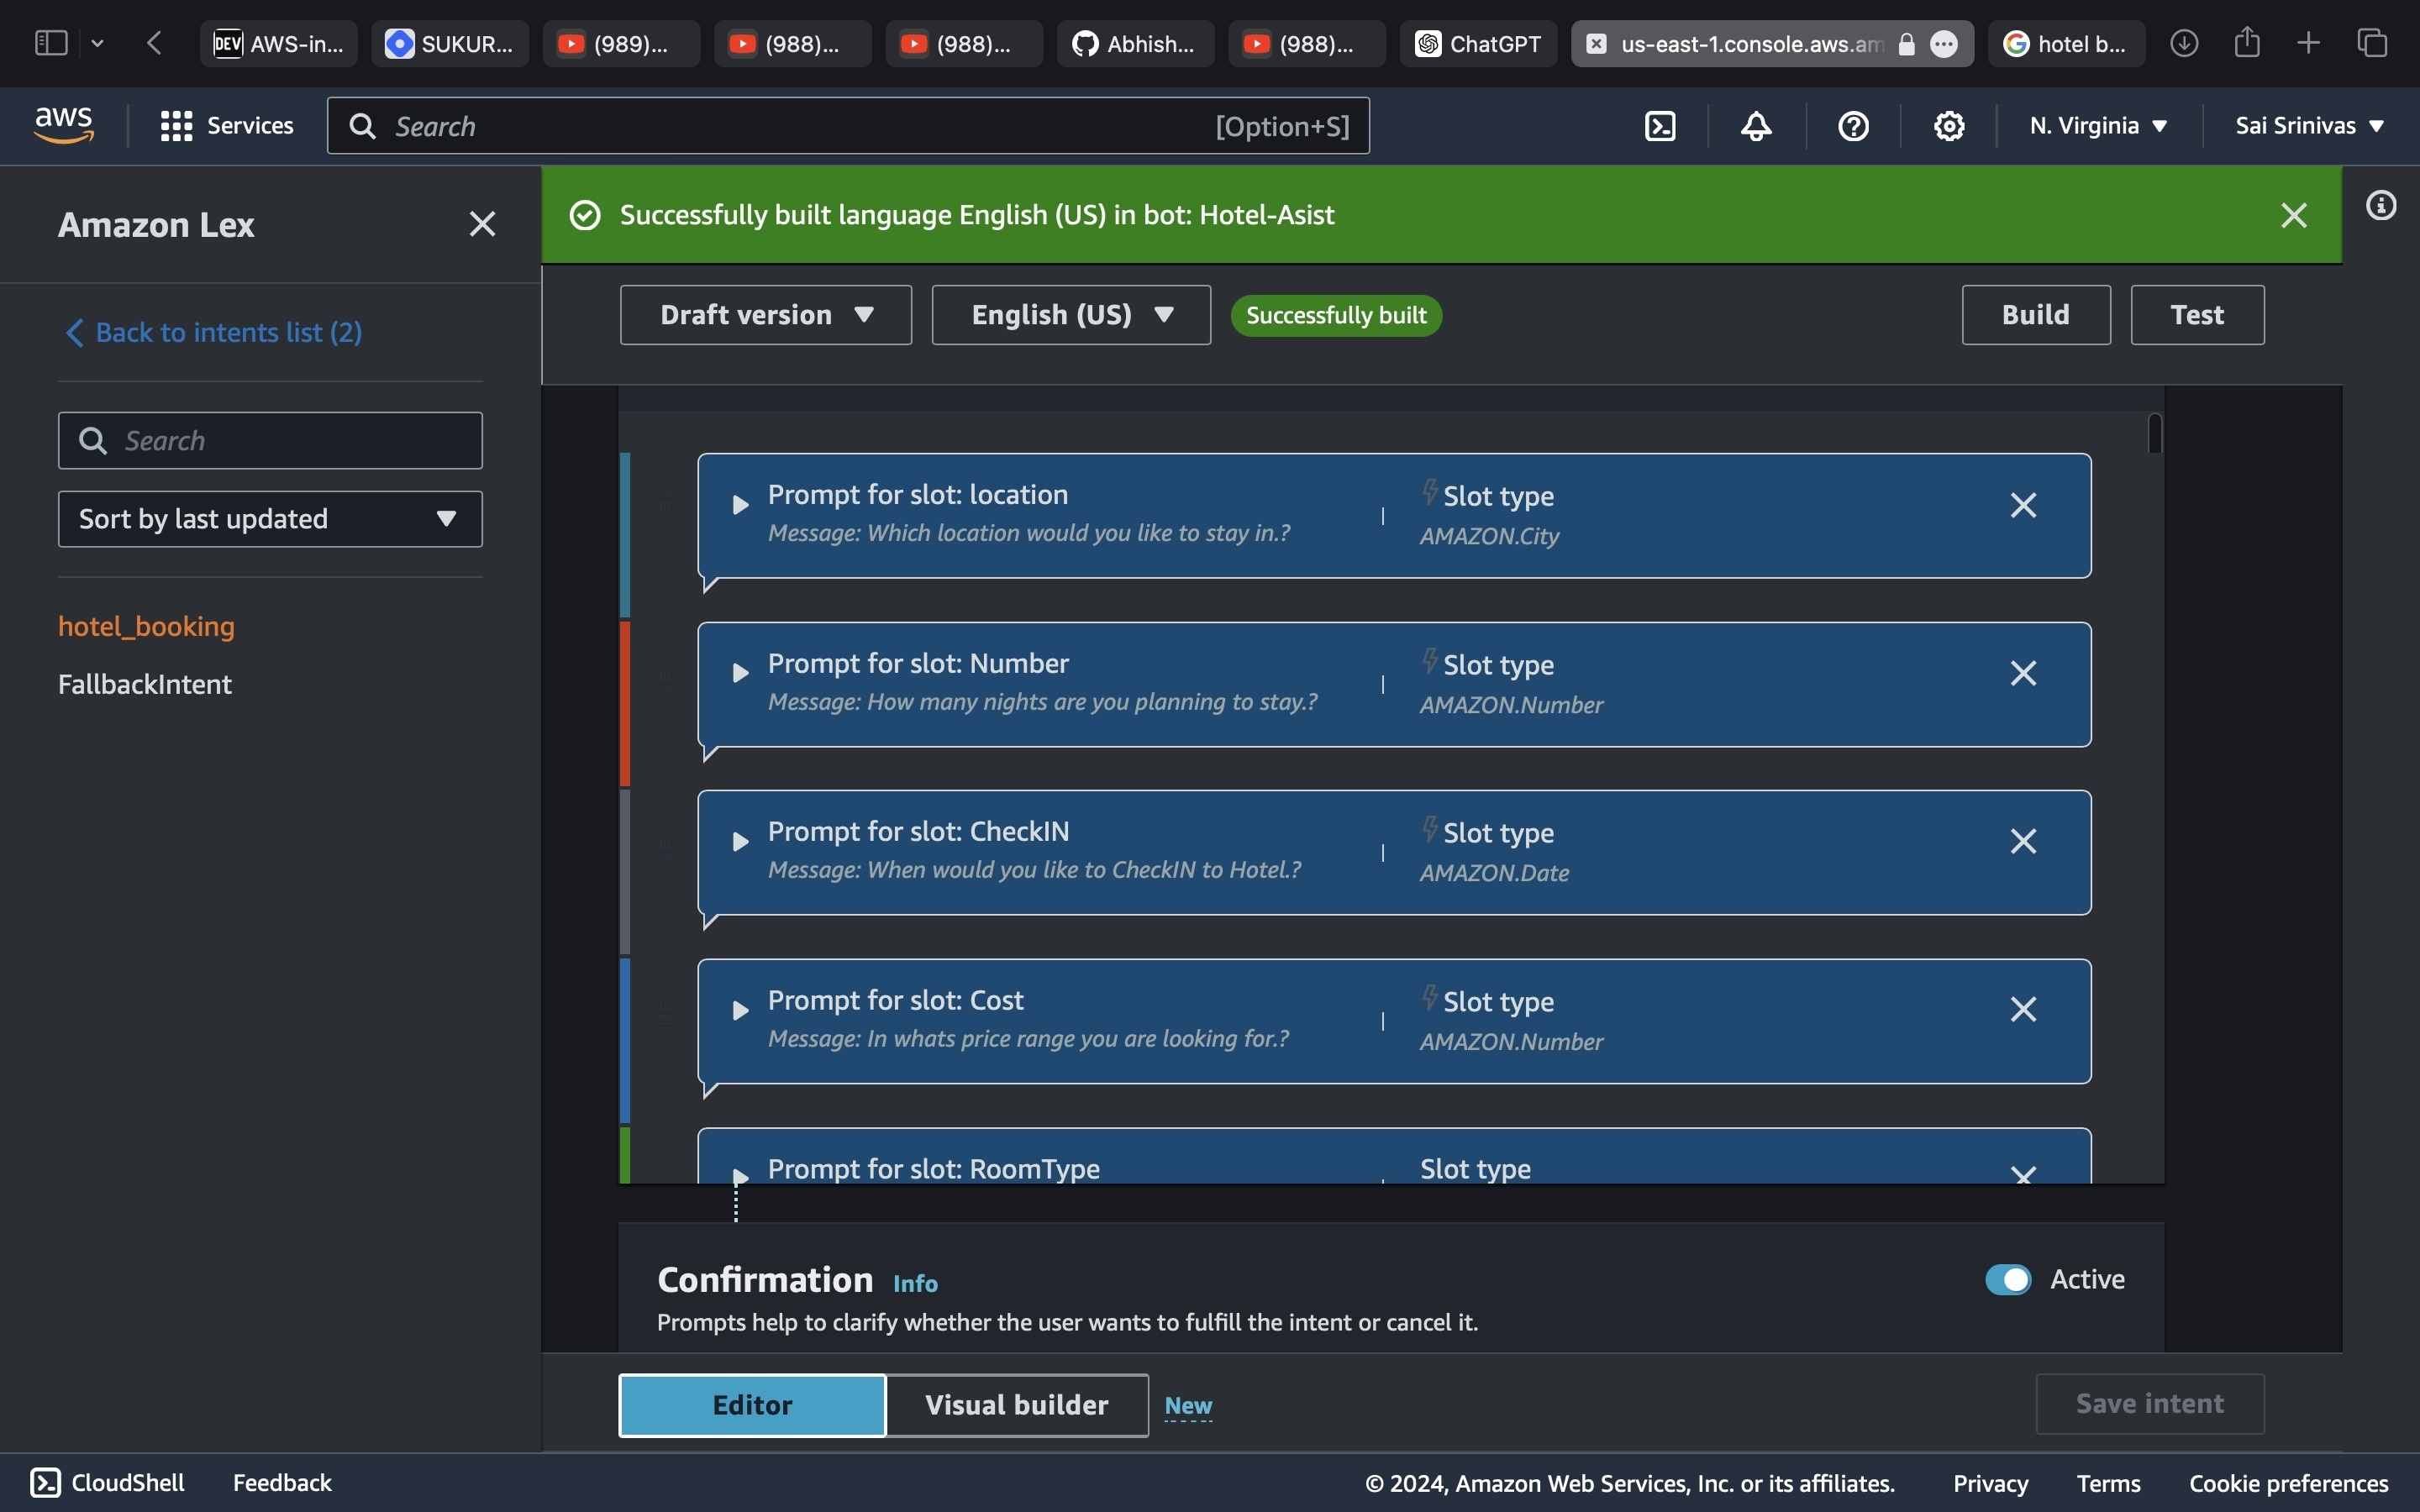Toggle the Confirmation Active switch
The image size is (2420, 1512).
[x=2007, y=1279]
